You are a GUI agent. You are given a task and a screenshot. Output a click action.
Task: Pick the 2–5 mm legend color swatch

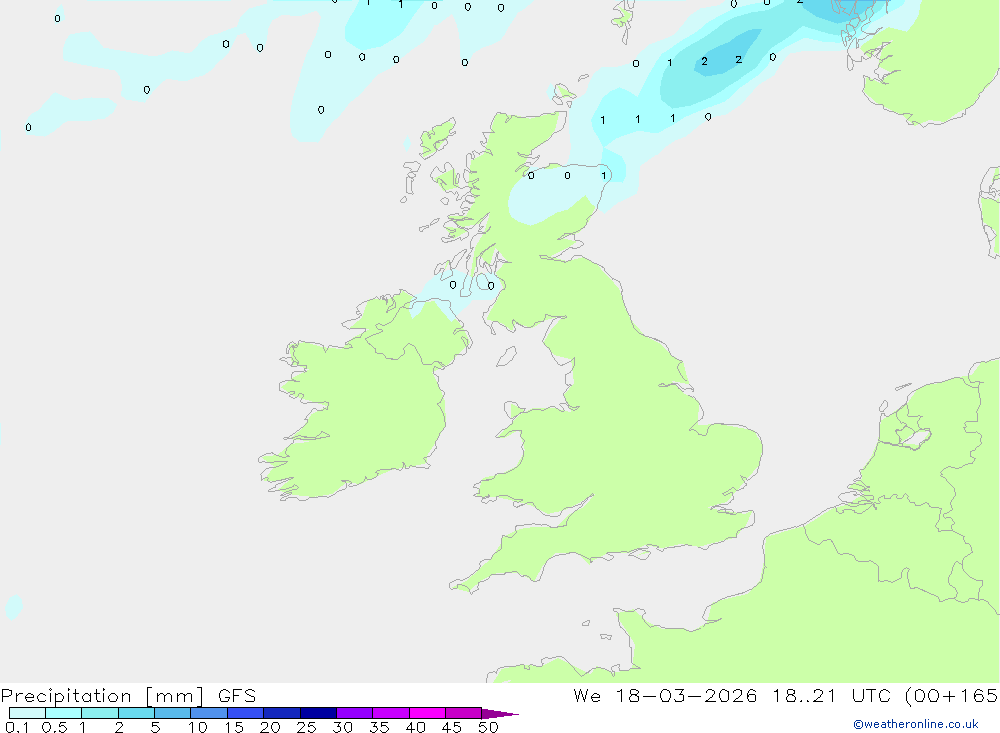(136, 713)
